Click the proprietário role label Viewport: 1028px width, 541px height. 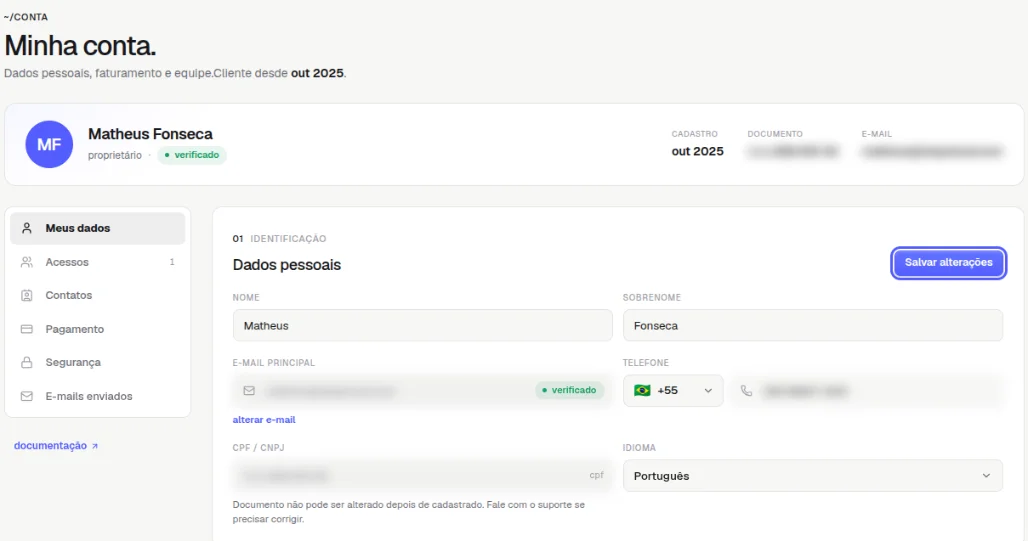[115, 155]
